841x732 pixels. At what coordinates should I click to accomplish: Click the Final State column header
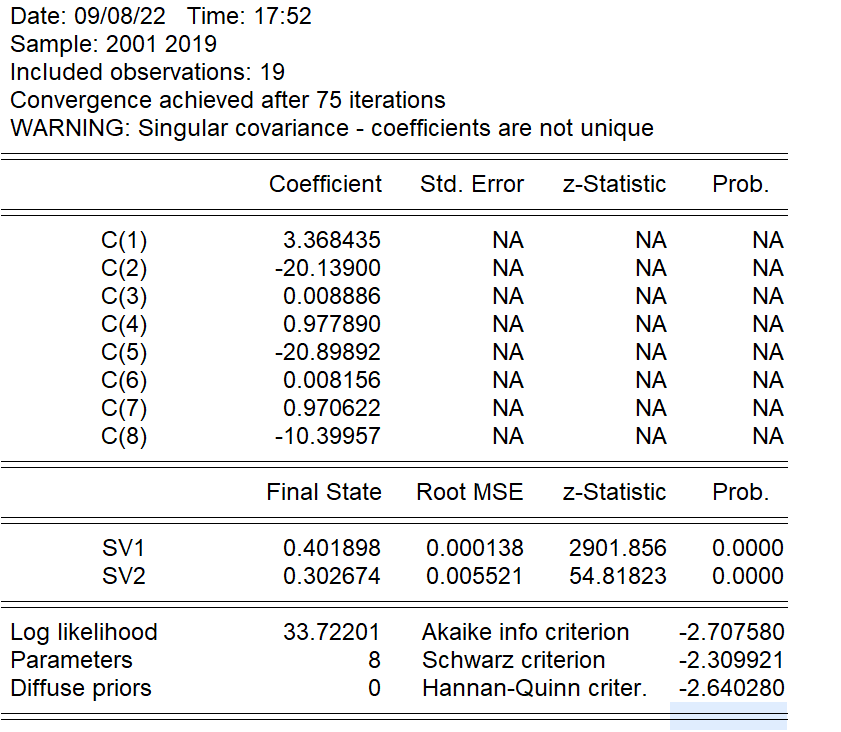click(324, 492)
